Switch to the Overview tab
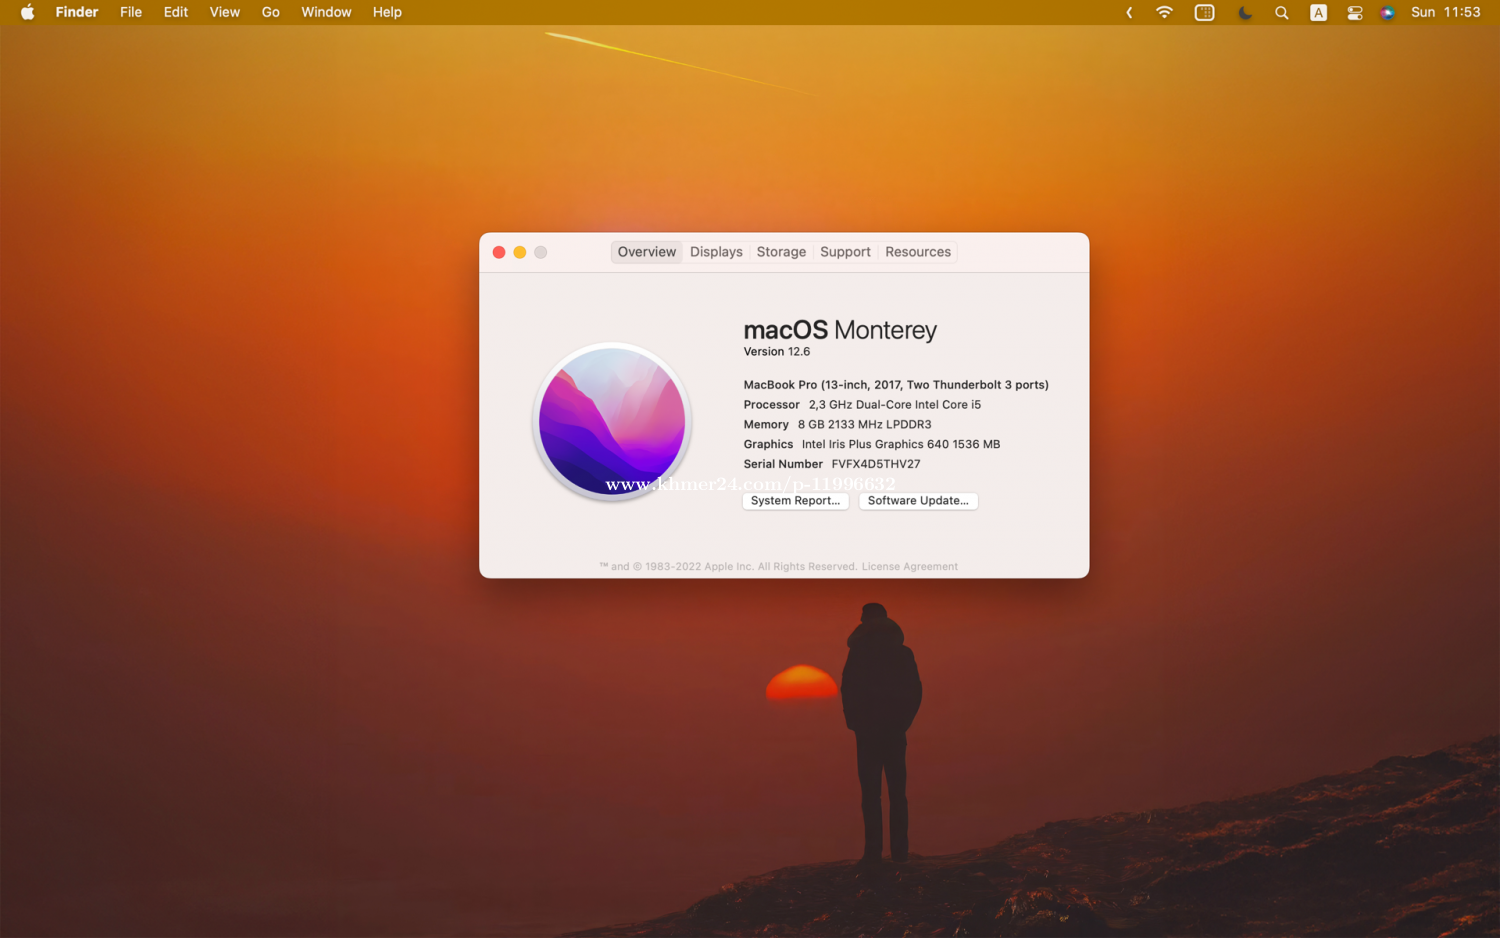This screenshot has width=1500, height=938. tap(647, 252)
